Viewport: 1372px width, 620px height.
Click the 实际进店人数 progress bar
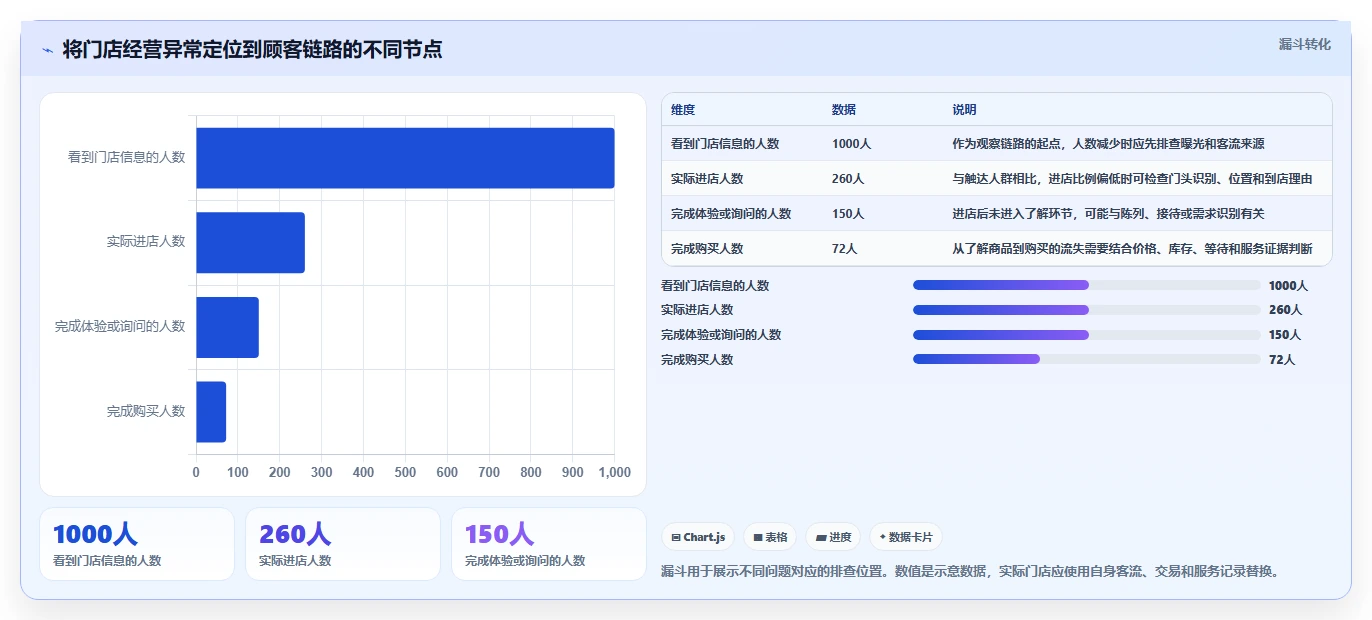[x=1087, y=310]
